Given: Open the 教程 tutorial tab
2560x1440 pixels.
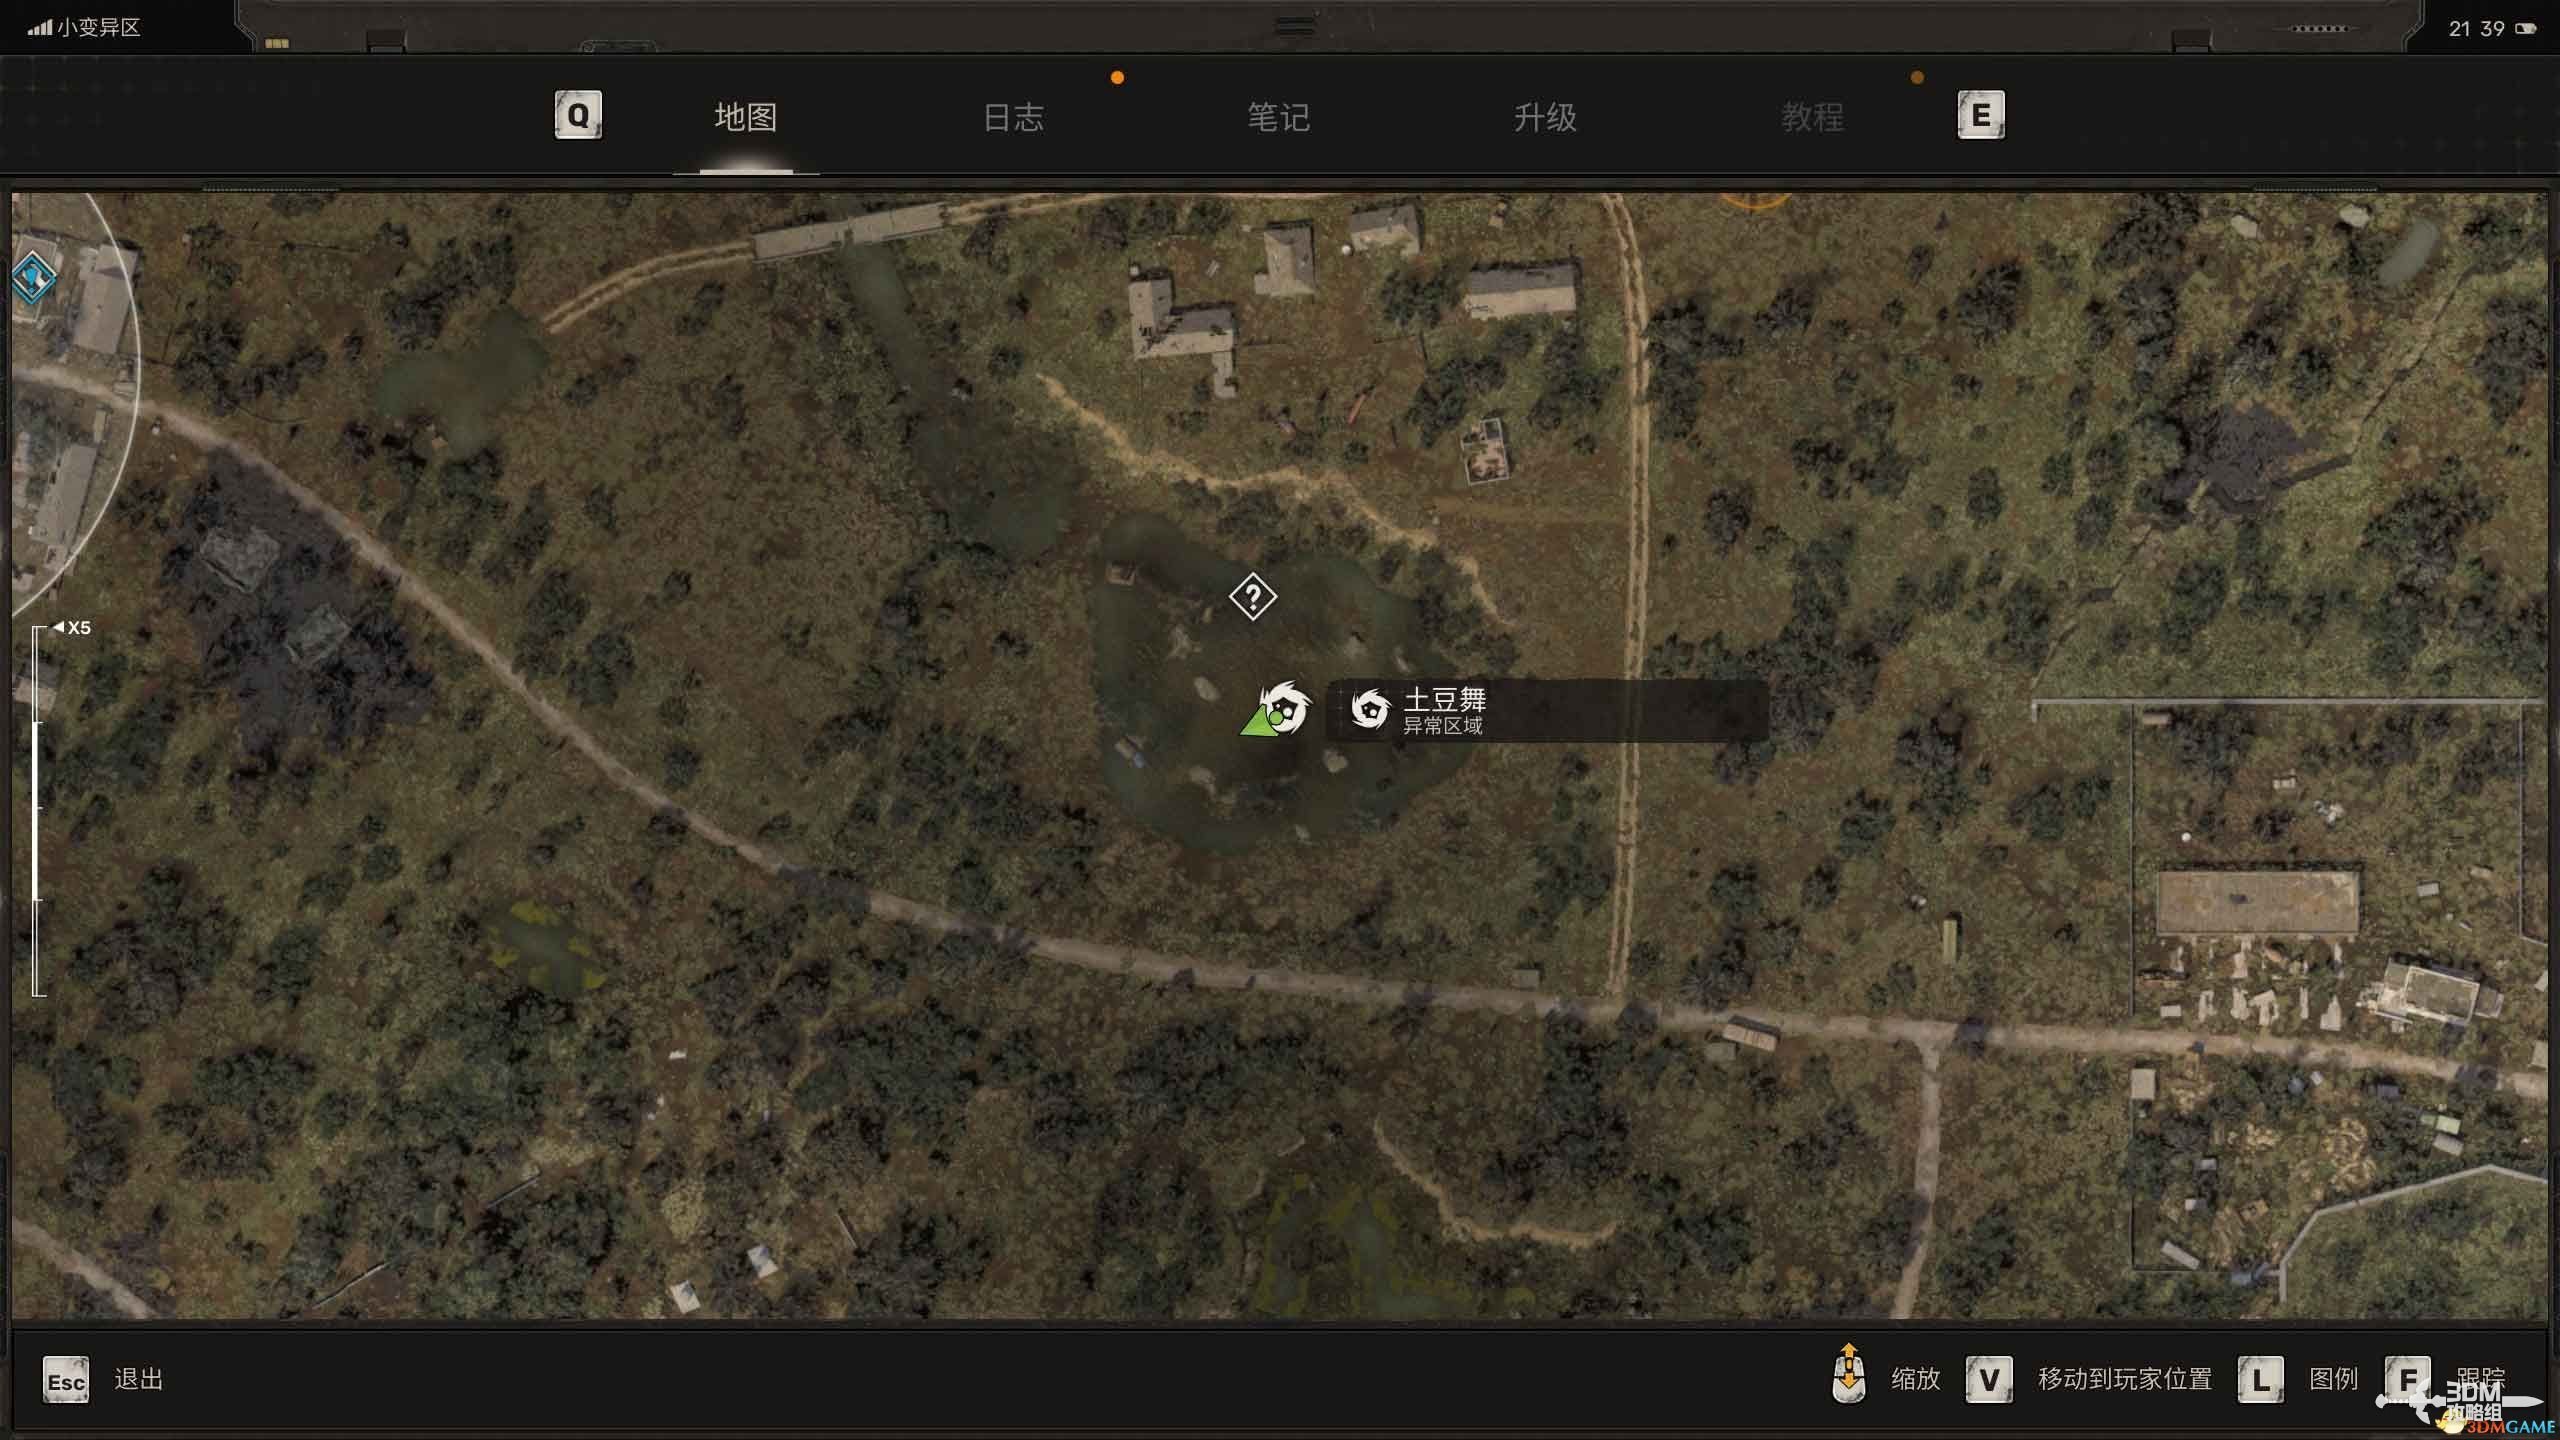Looking at the screenshot, I should pyautogui.click(x=1812, y=118).
